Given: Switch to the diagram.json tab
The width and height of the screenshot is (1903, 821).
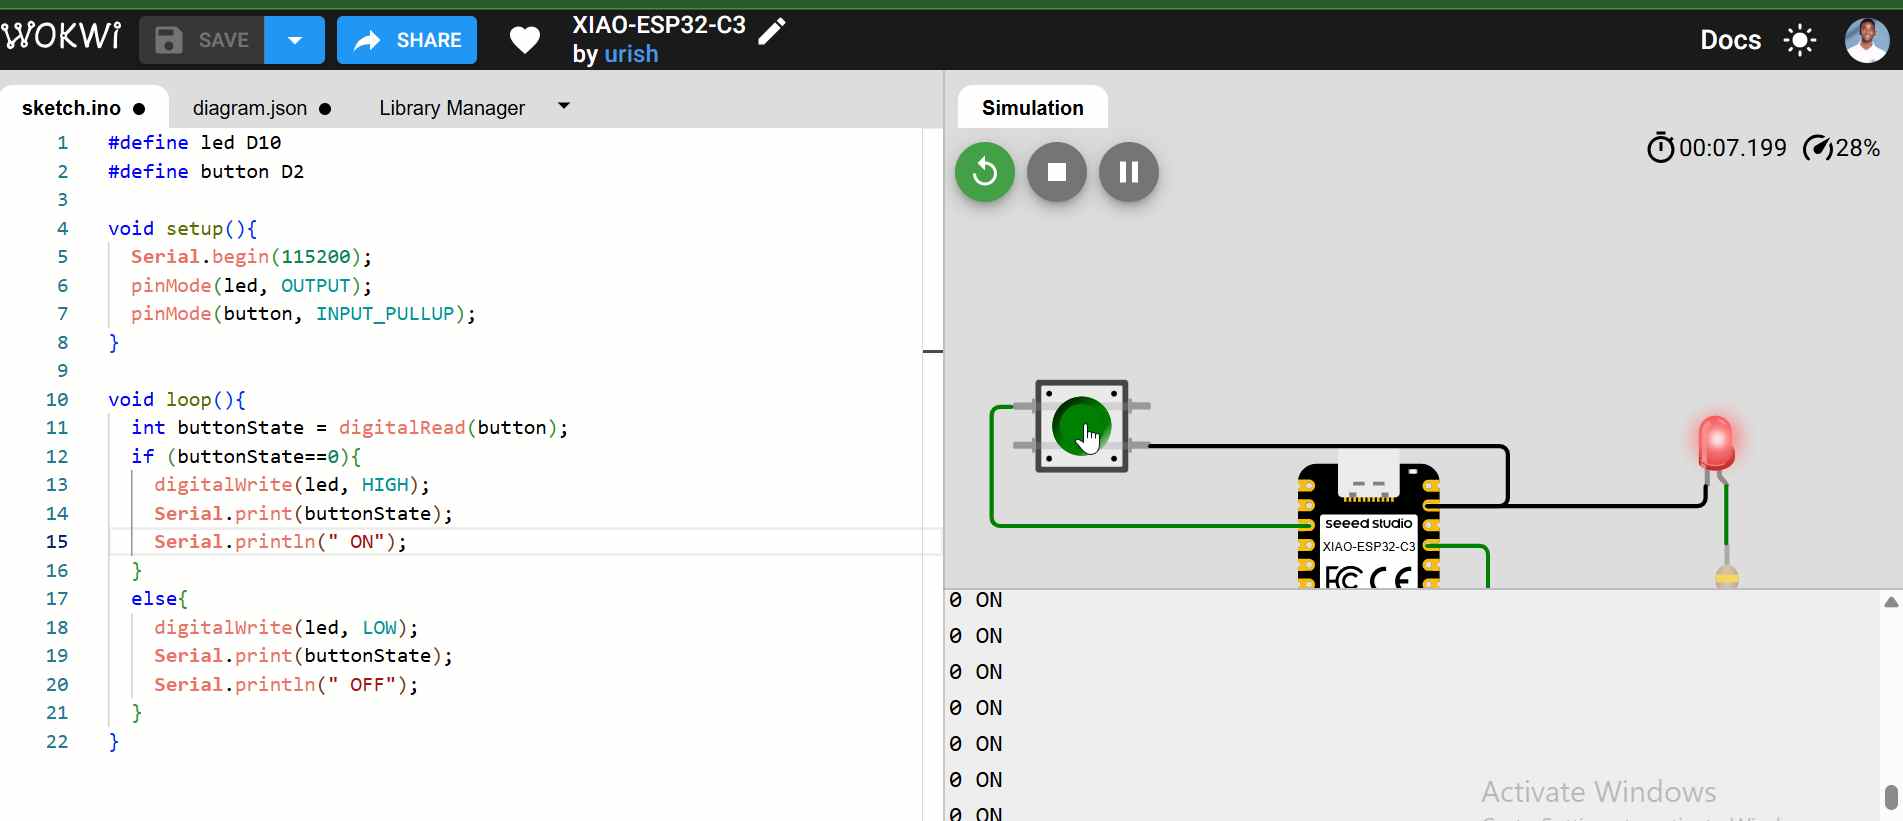Looking at the screenshot, I should (x=262, y=108).
